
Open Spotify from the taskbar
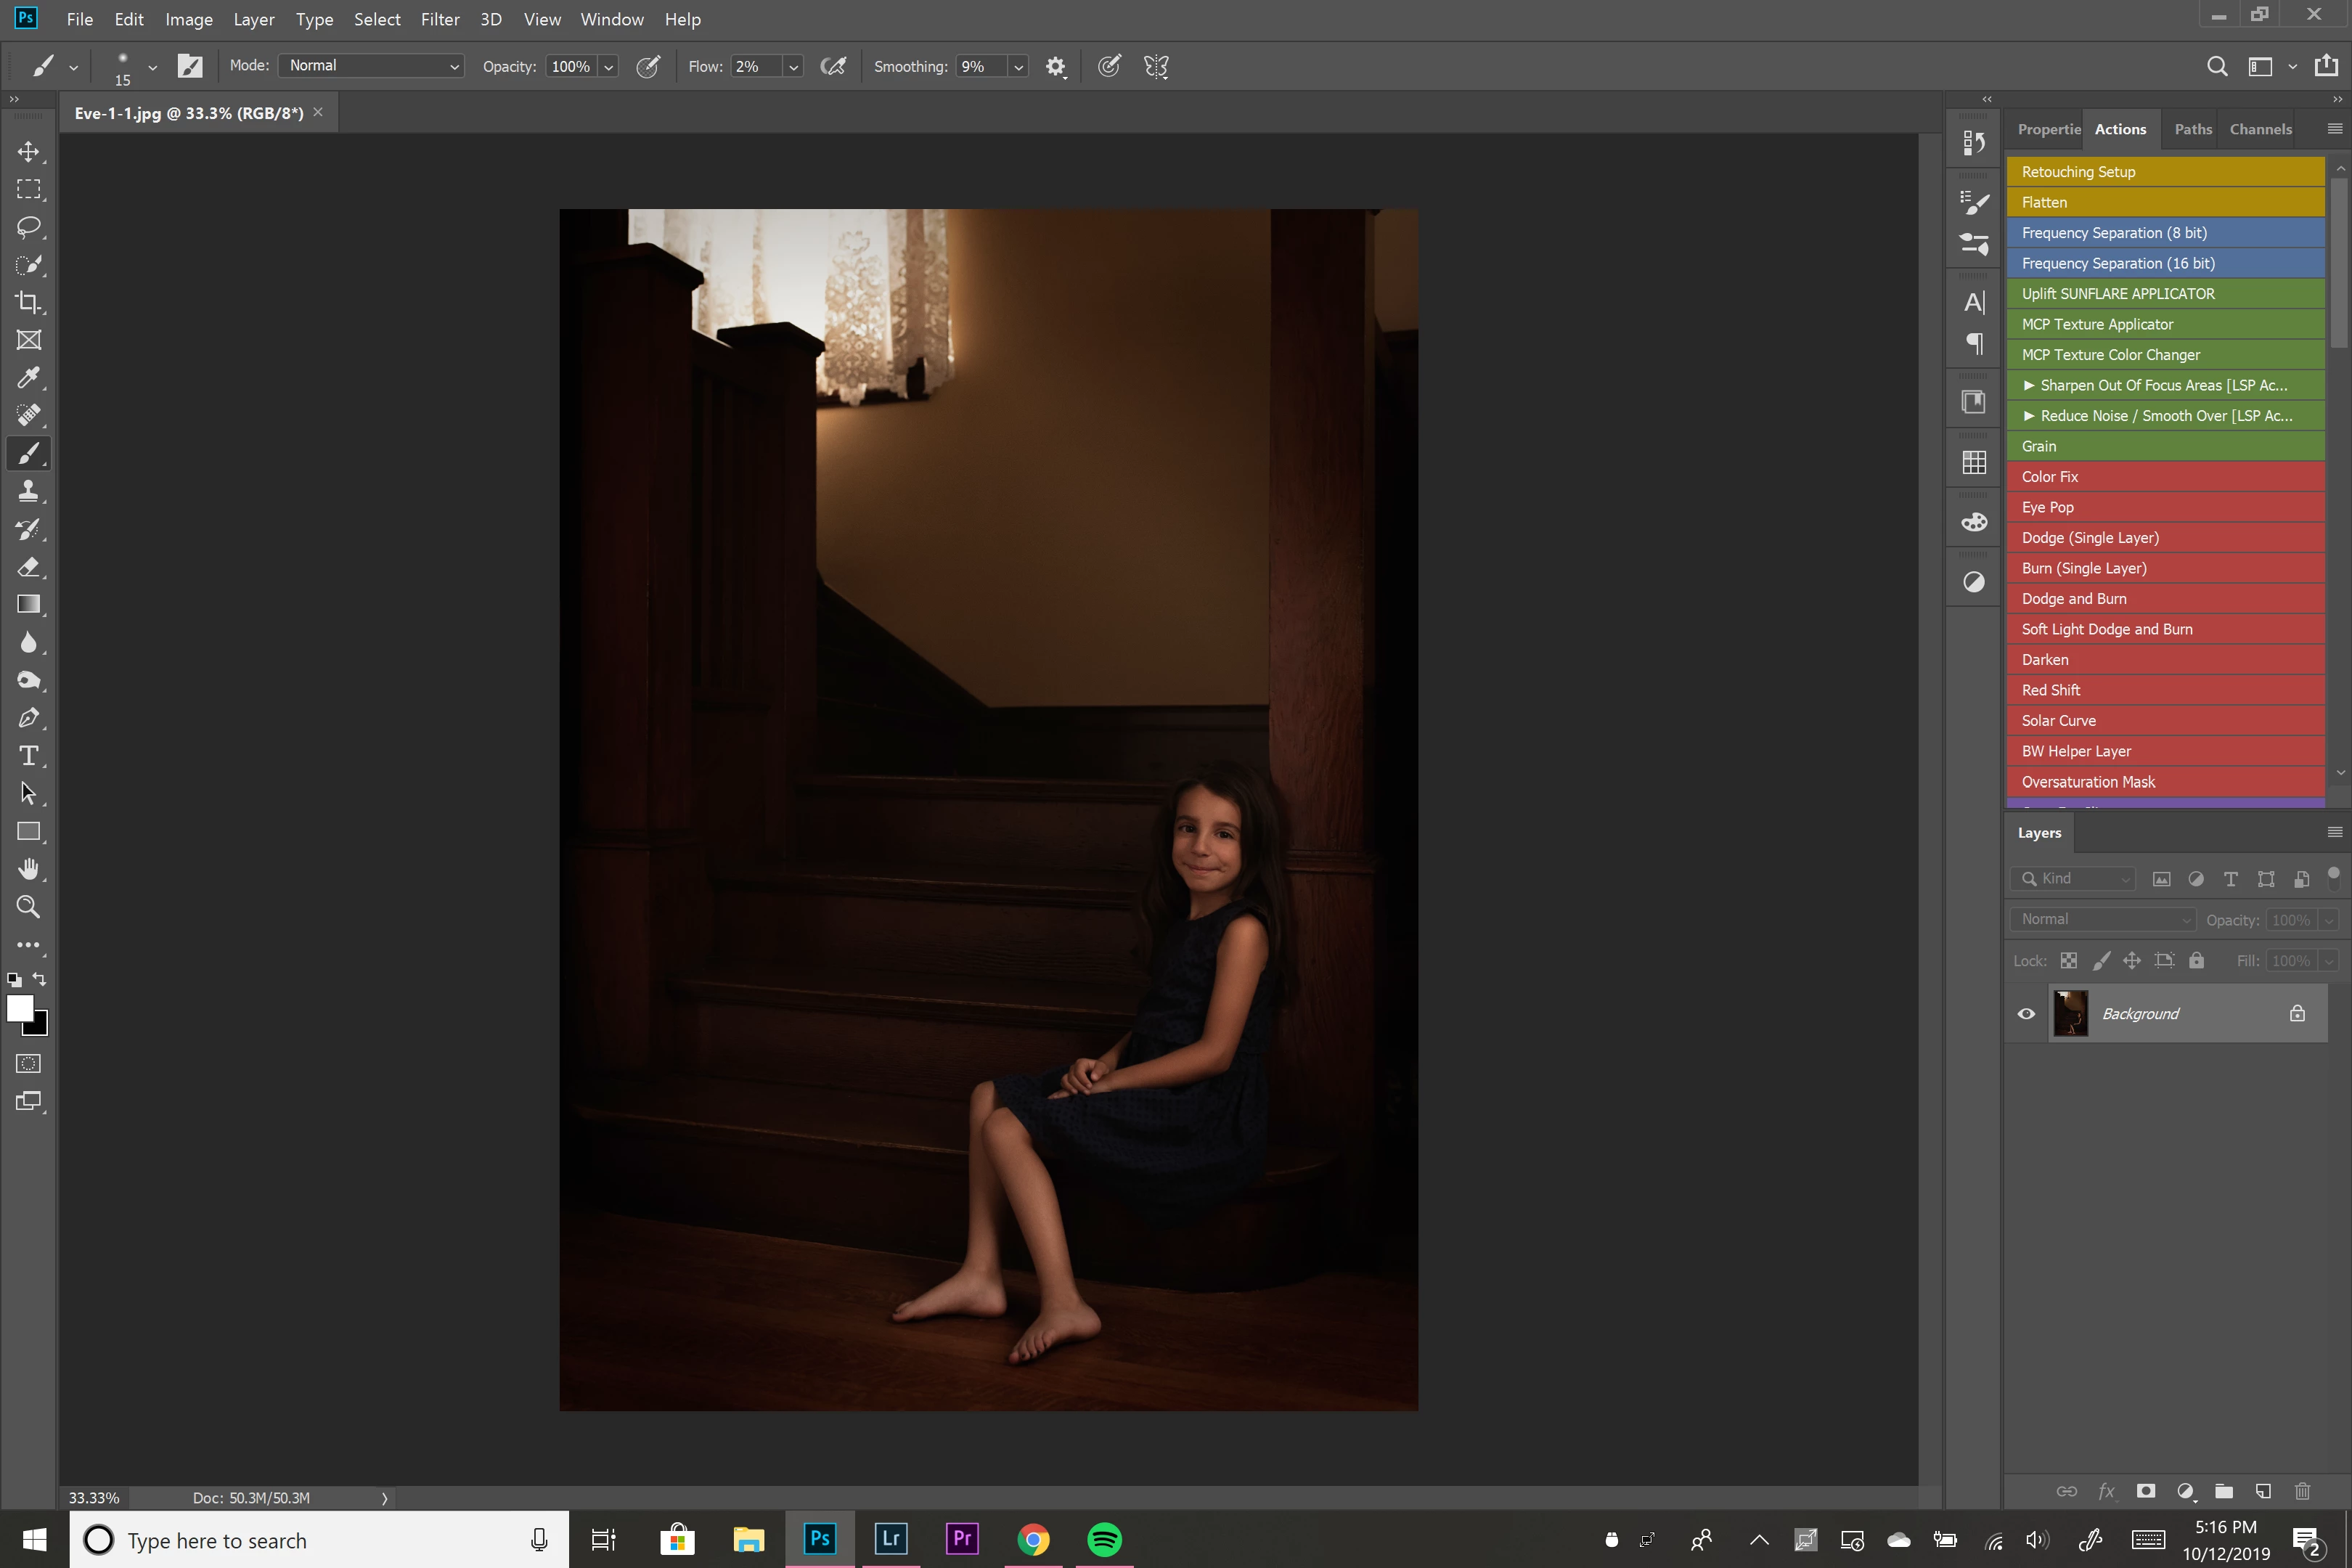1104,1539
